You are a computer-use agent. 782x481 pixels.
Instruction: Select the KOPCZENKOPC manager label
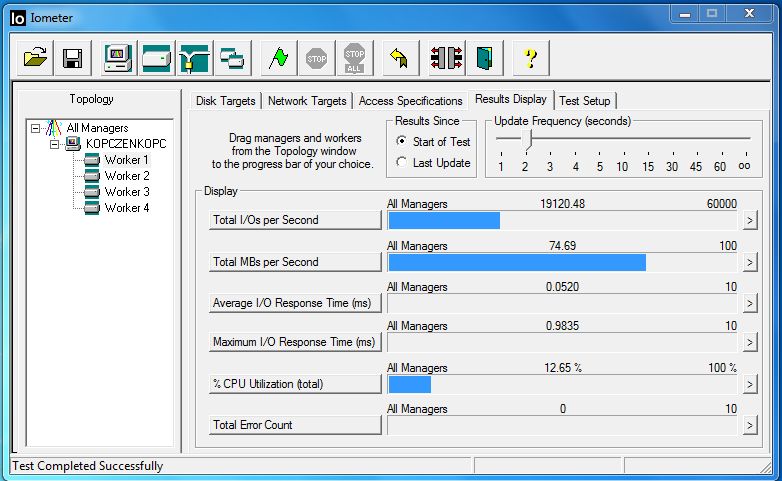pos(126,144)
